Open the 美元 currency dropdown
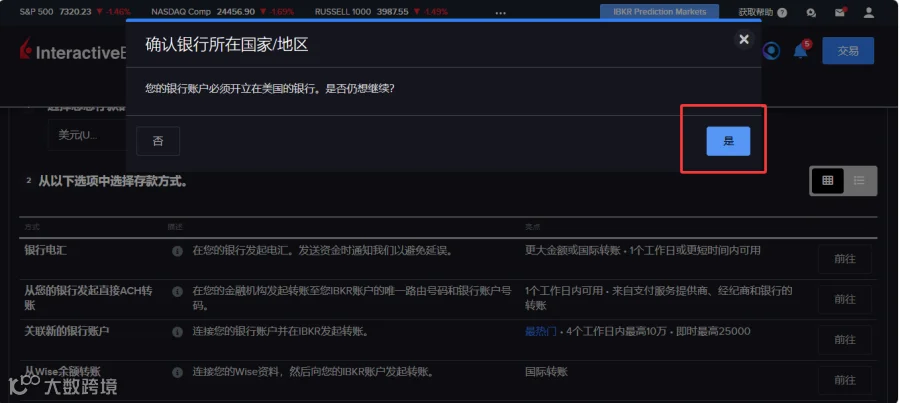This screenshot has height=403, width=900. click(87, 135)
